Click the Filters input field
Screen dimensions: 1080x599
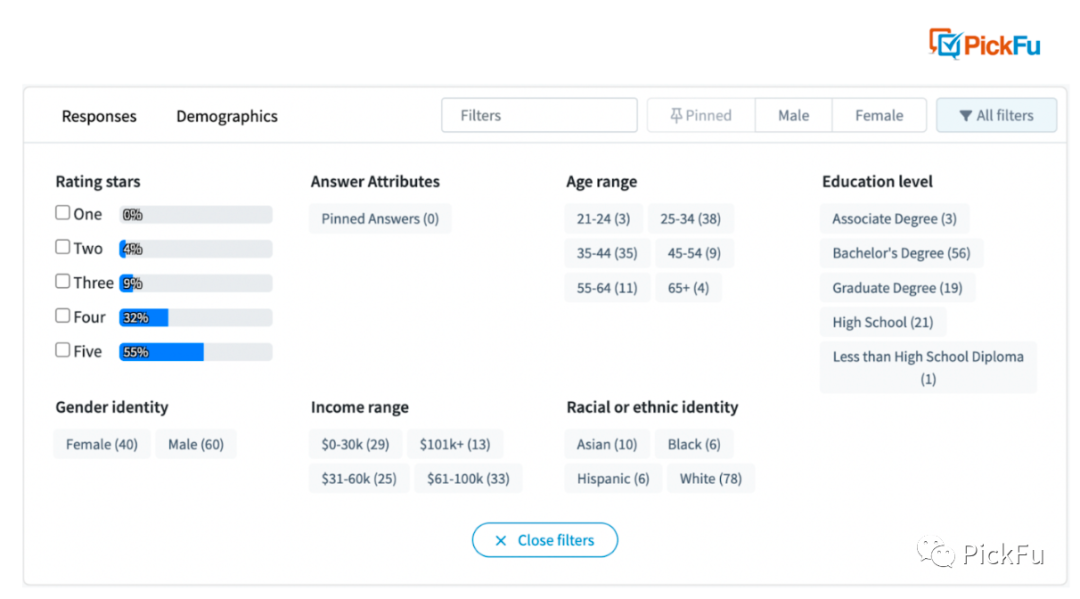pyautogui.click(x=539, y=115)
